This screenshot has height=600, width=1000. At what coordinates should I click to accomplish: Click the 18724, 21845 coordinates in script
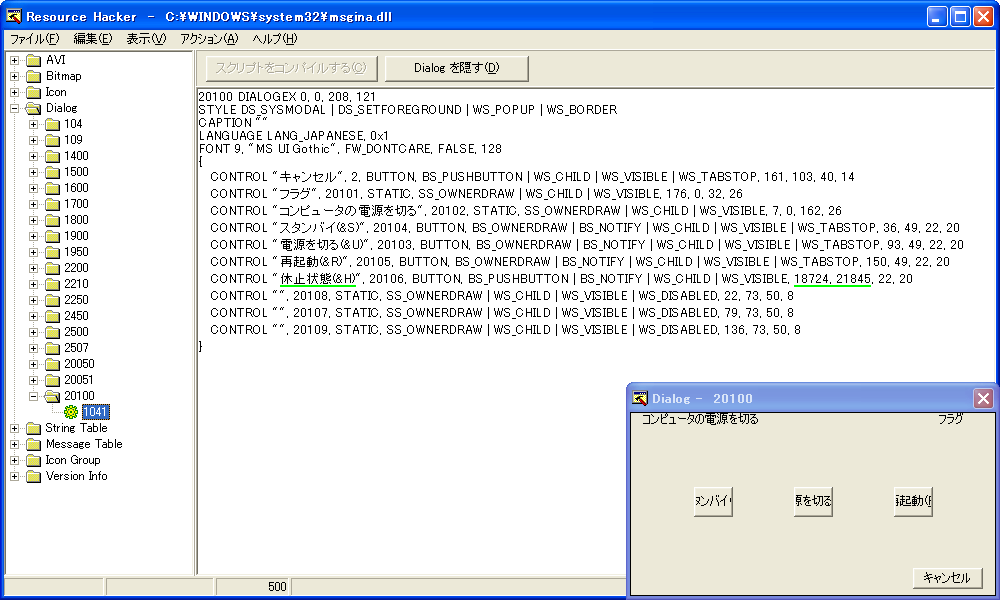coord(832,279)
